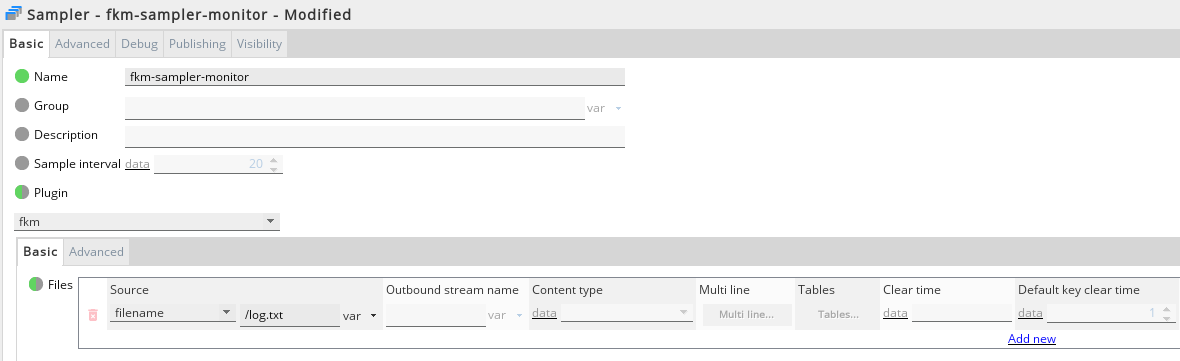Click the half-green Plugin status indicator
Image resolution: width=1180 pixels, height=361 pixels.
pos(22,193)
